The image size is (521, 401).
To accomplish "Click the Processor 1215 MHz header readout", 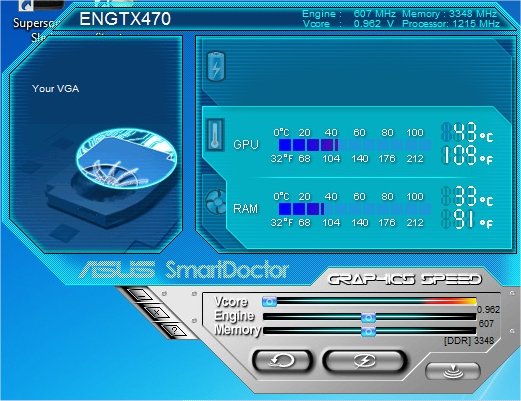I will [x=451, y=24].
